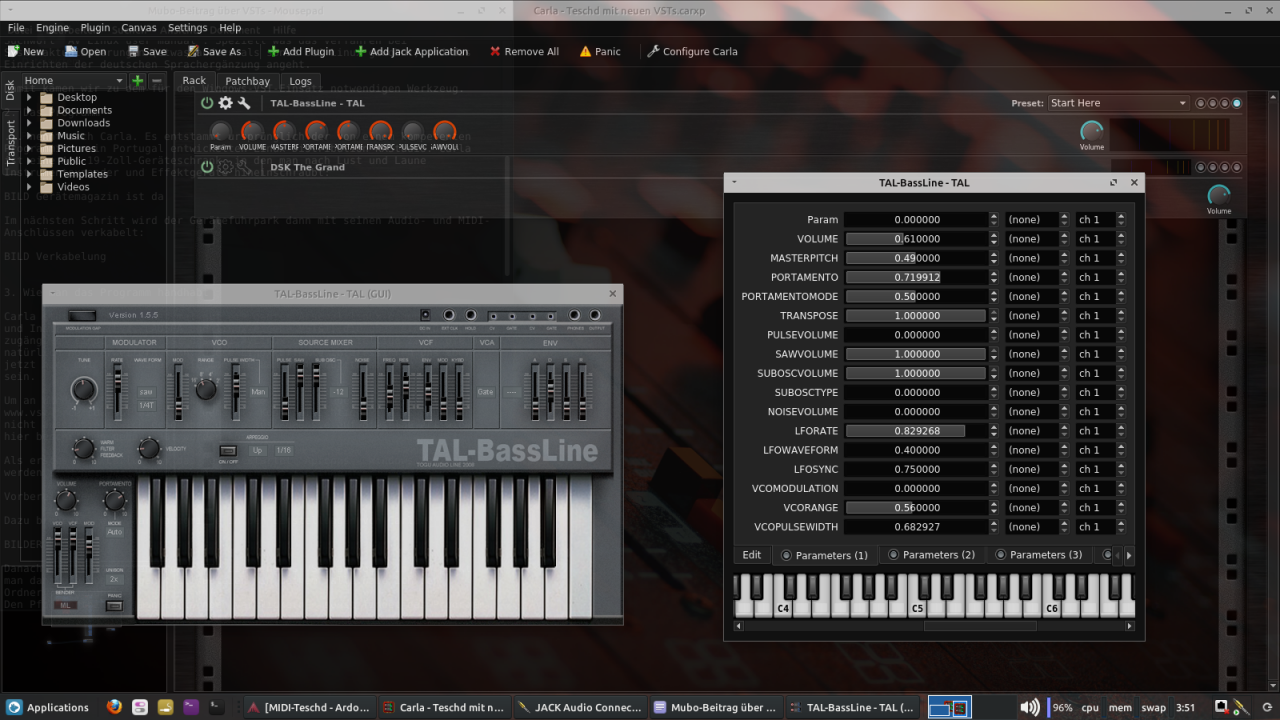
Task: Expand the Videos folder in tree
Action: point(29,186)
